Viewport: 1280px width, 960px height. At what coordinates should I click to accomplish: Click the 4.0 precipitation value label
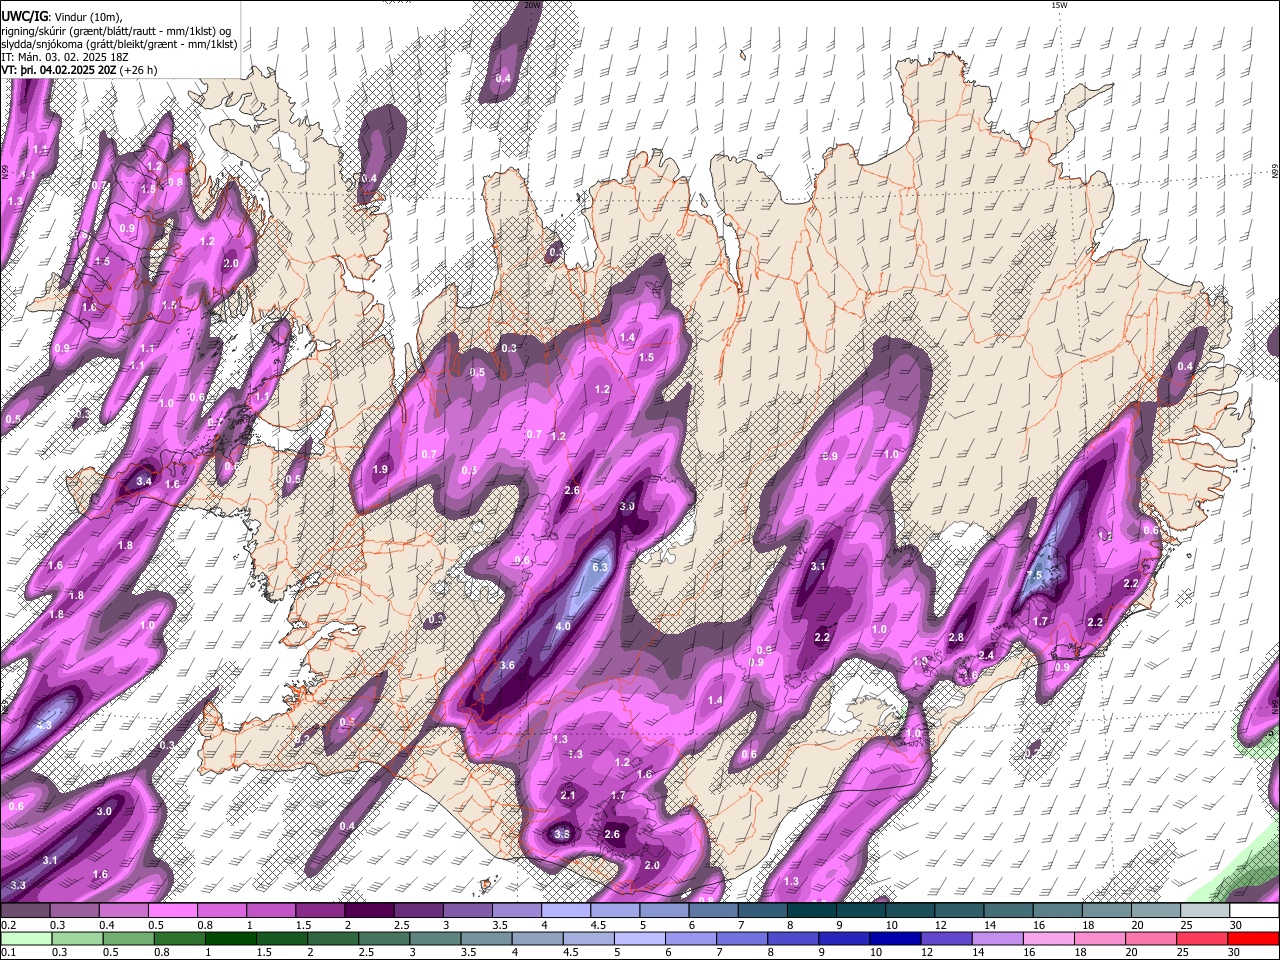click(562, 627)
